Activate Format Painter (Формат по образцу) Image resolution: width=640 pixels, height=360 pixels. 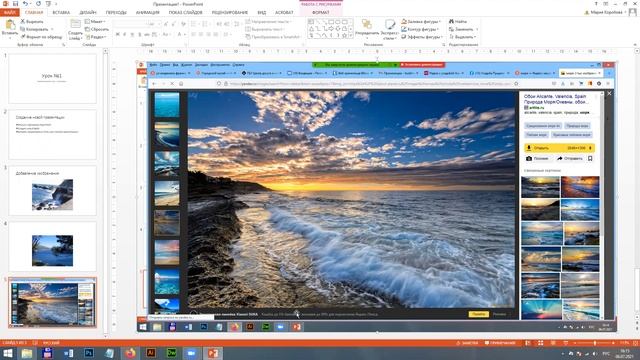click(41, 37)
